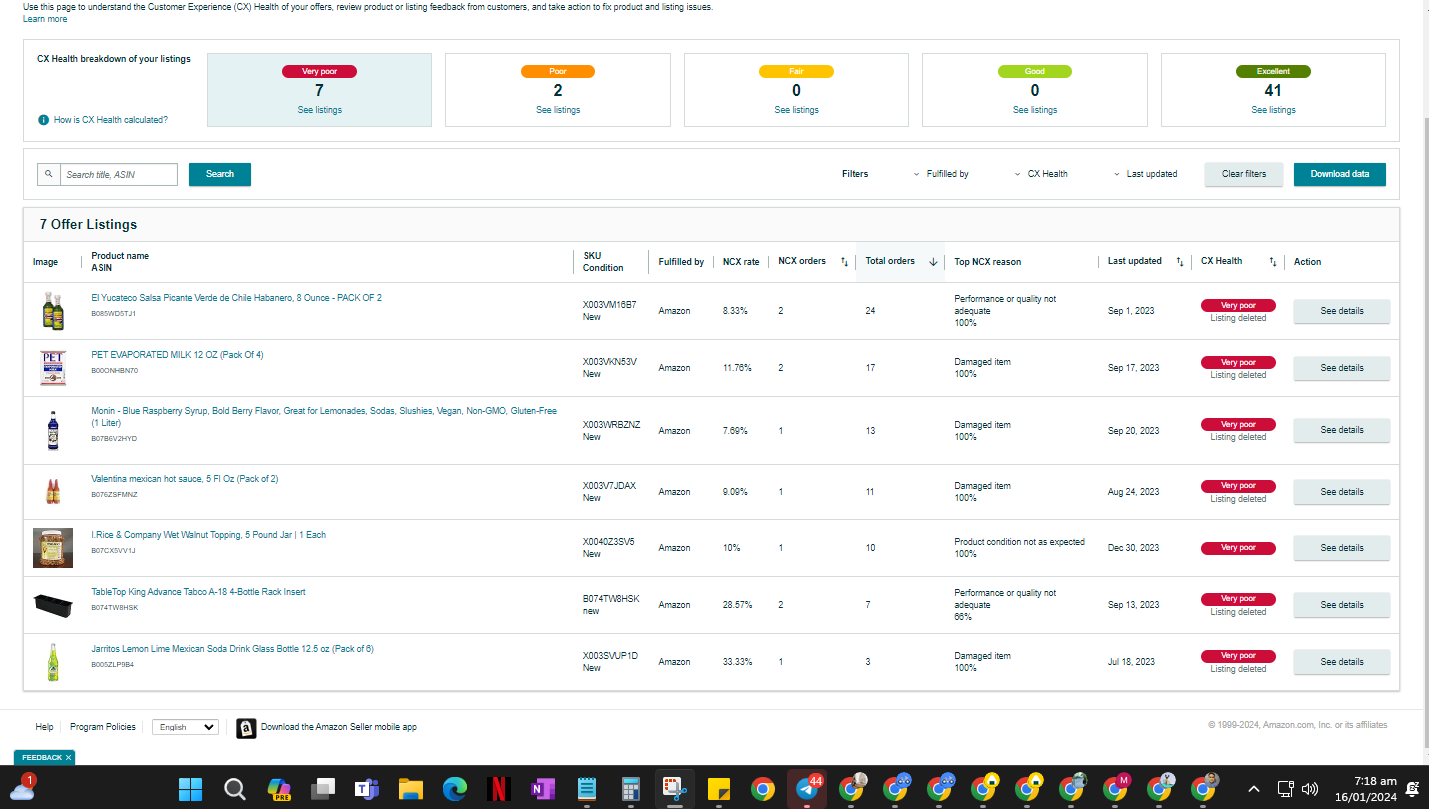Click Download data button
1429x809 pixels.
tap(1340, 174)
